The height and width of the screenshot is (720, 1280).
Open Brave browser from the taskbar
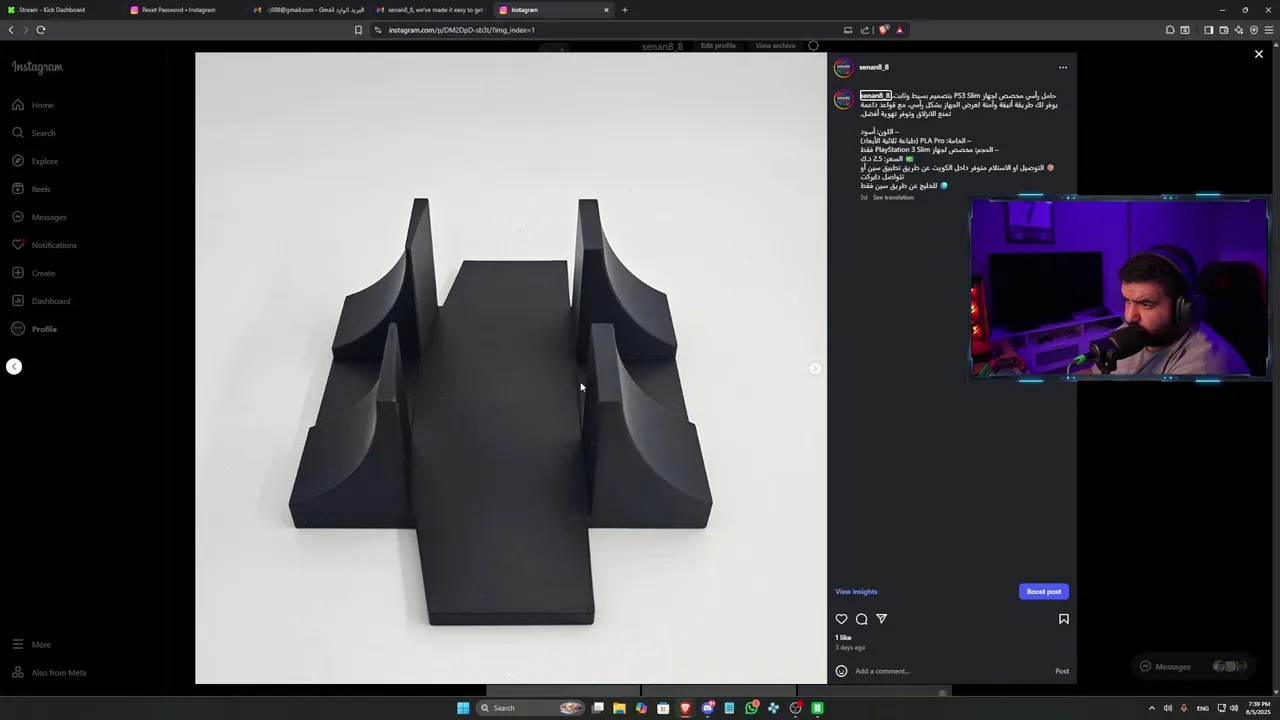[685, 708]
